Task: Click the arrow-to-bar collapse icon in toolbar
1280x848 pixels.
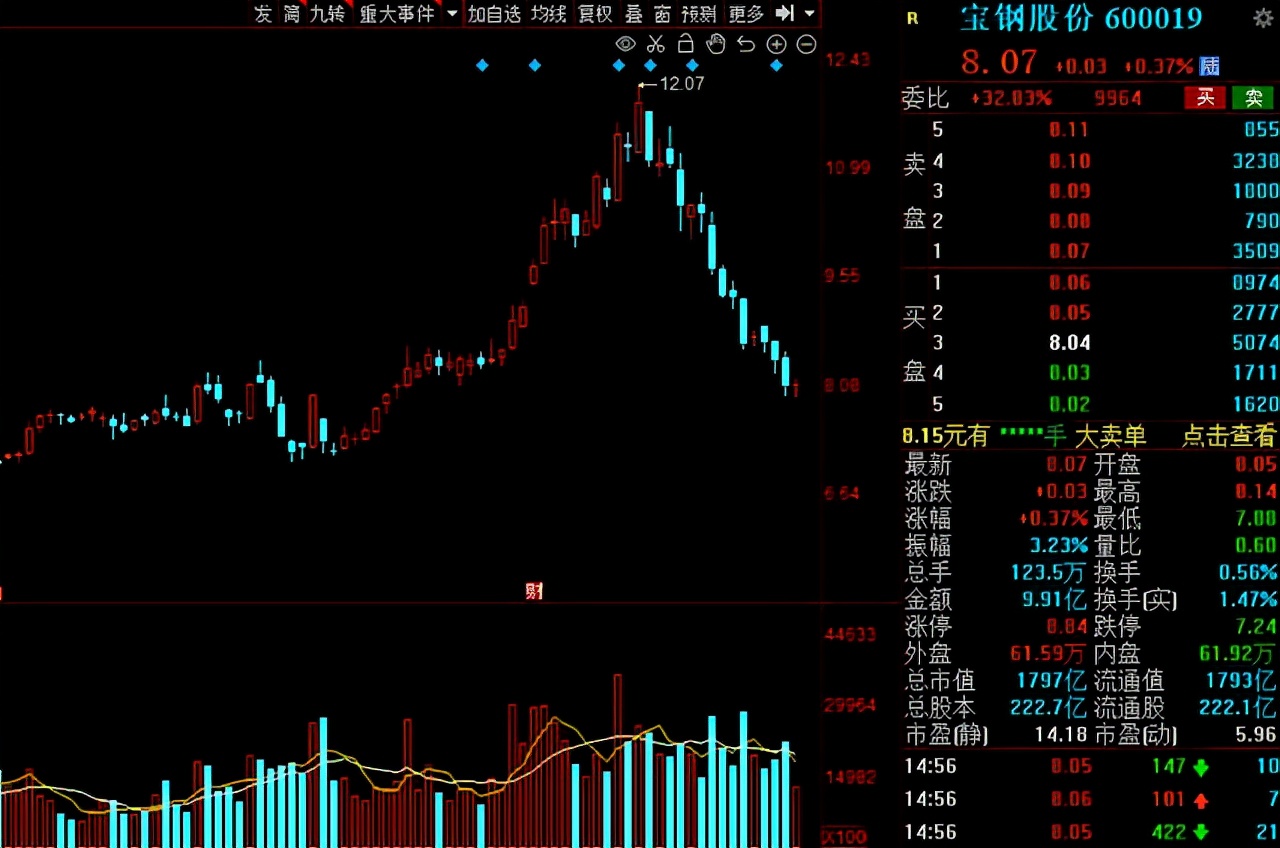Action: (x=785, y=13)
